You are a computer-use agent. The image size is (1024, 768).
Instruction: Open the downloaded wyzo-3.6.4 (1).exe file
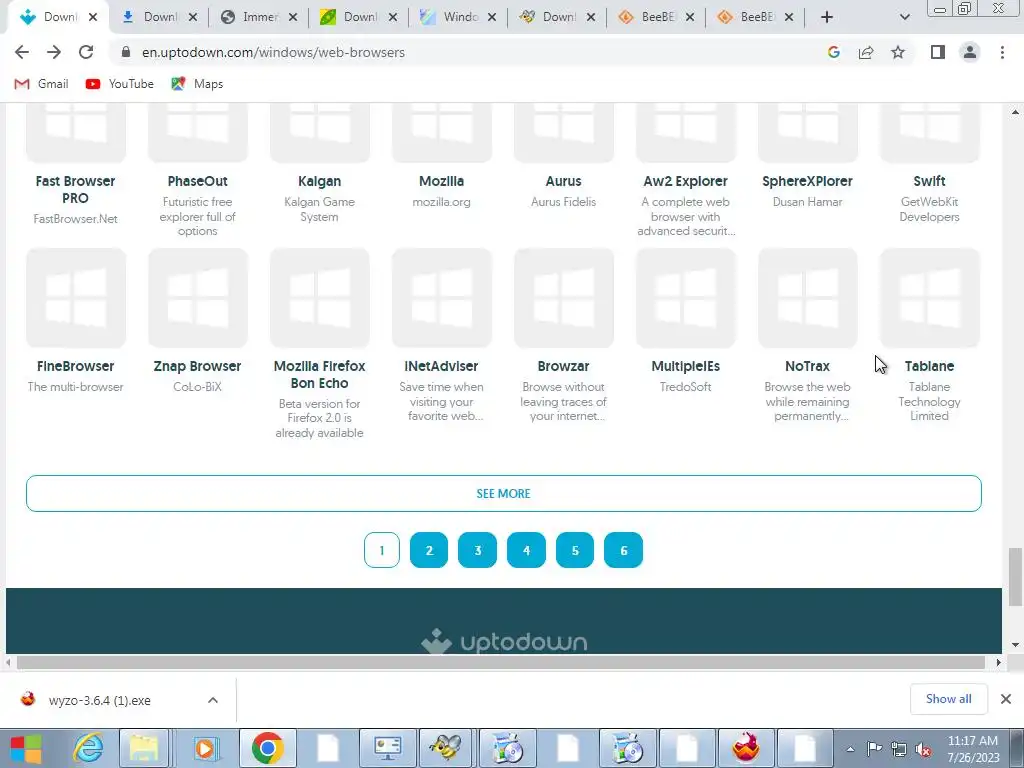tap(99, 700)
